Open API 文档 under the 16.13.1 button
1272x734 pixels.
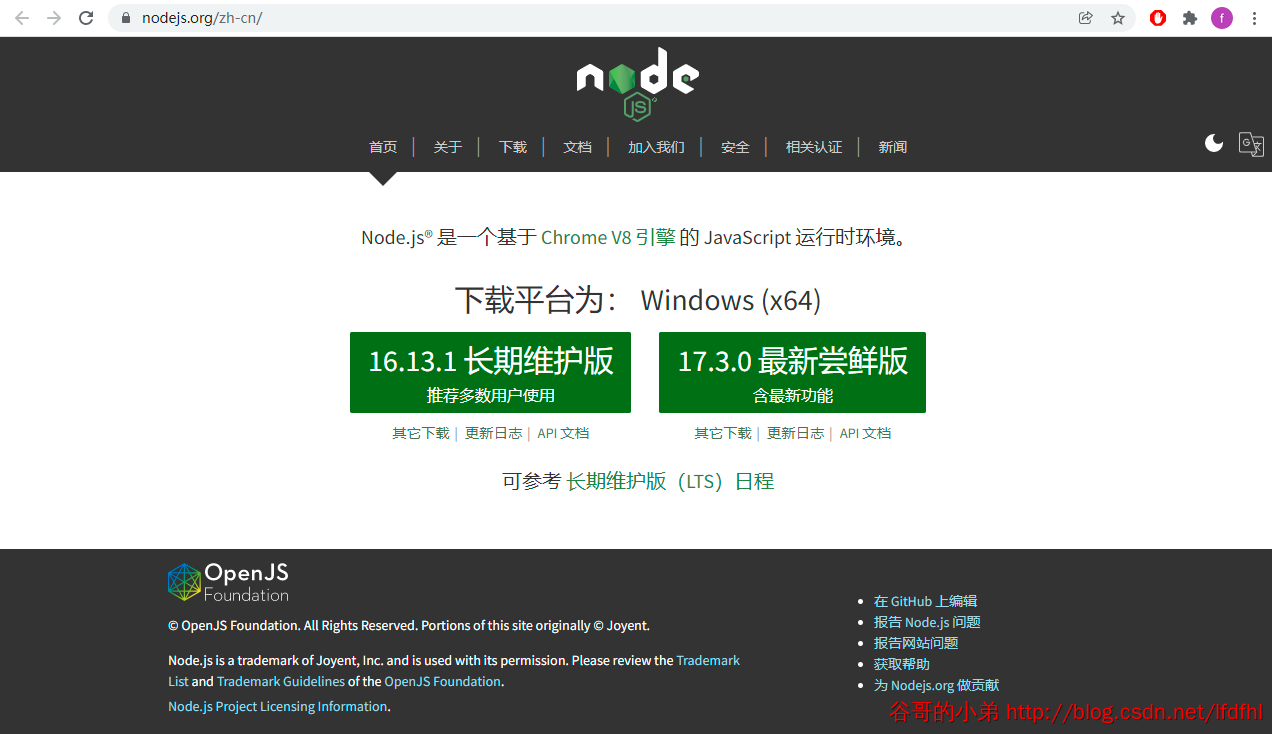point(563,433)
